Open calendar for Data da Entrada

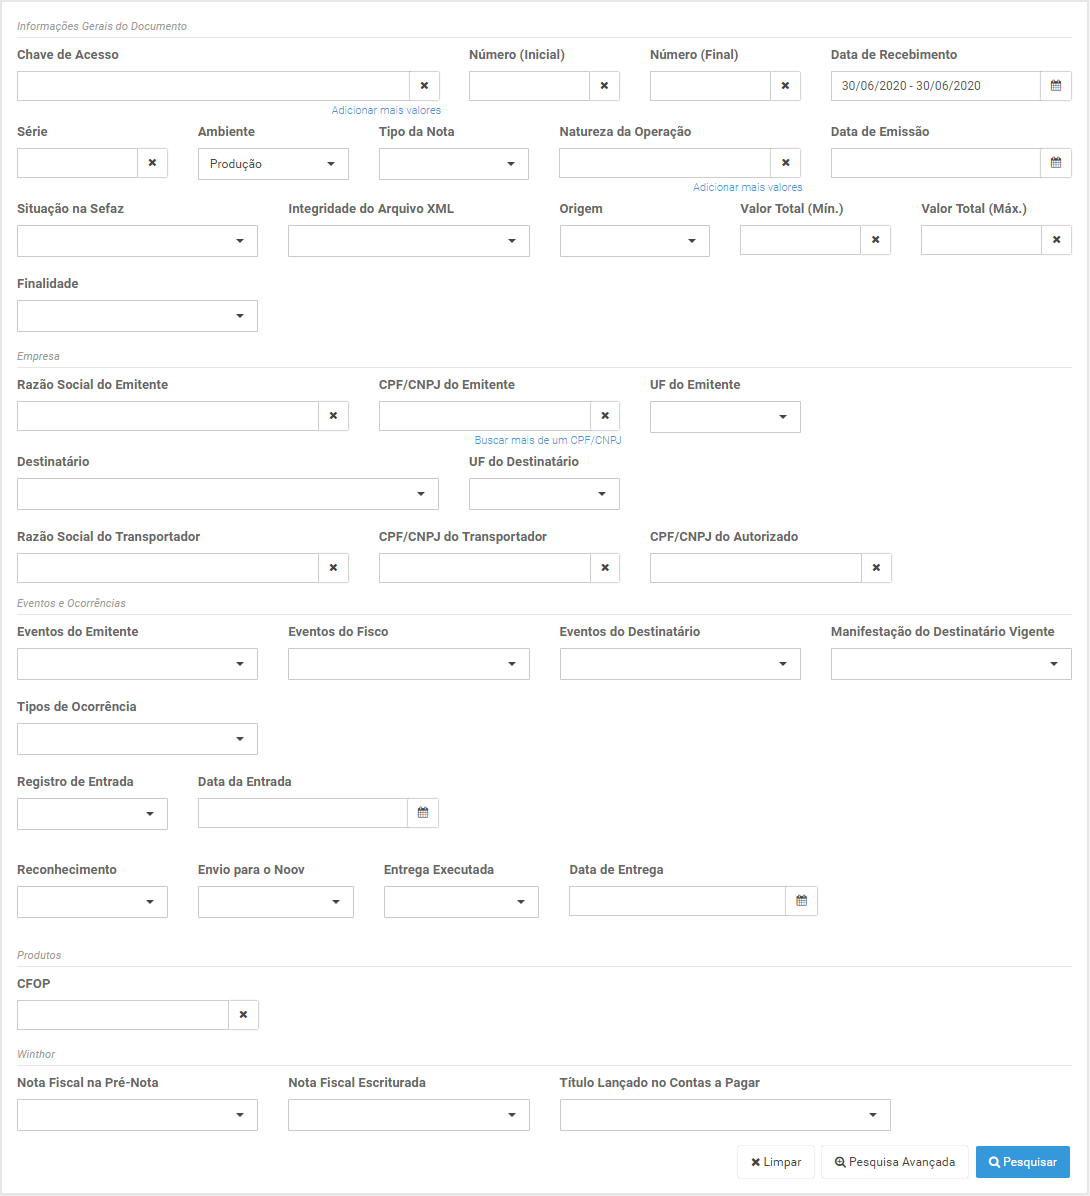tap(423, 813)
